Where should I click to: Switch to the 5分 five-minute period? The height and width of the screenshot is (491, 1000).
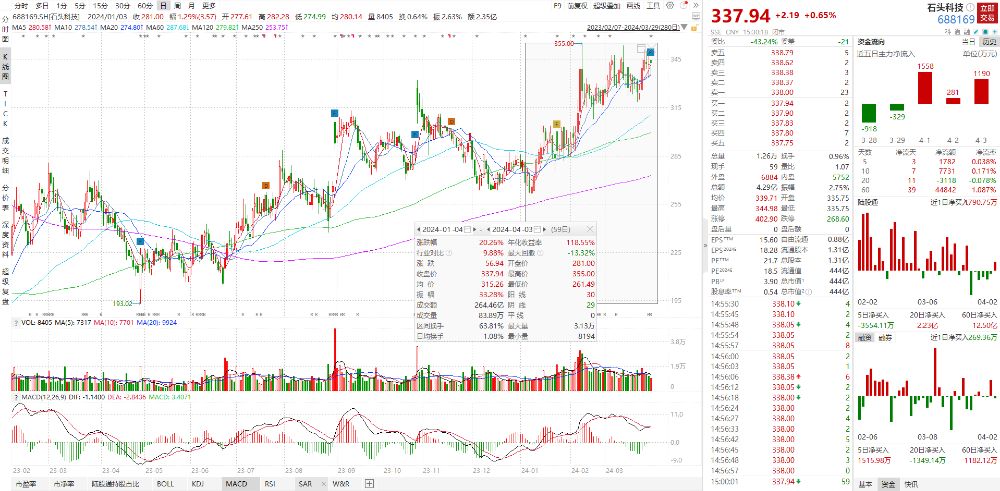pos(80,5)
